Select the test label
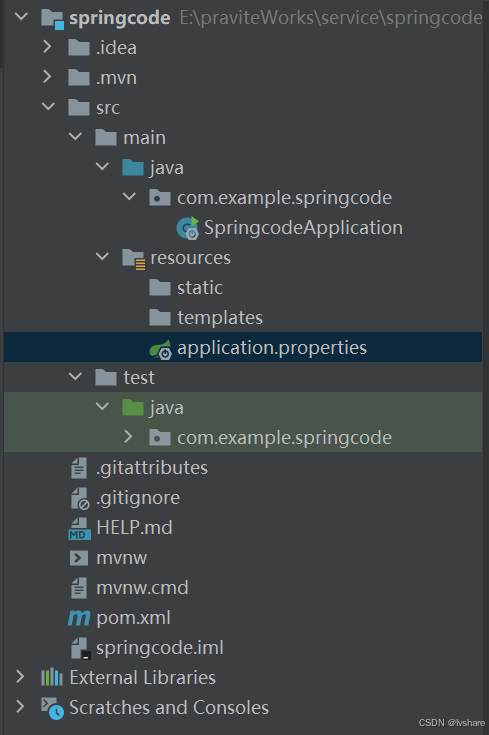The height and width of the screenshot is (735, 489). (x=139, y=378)
